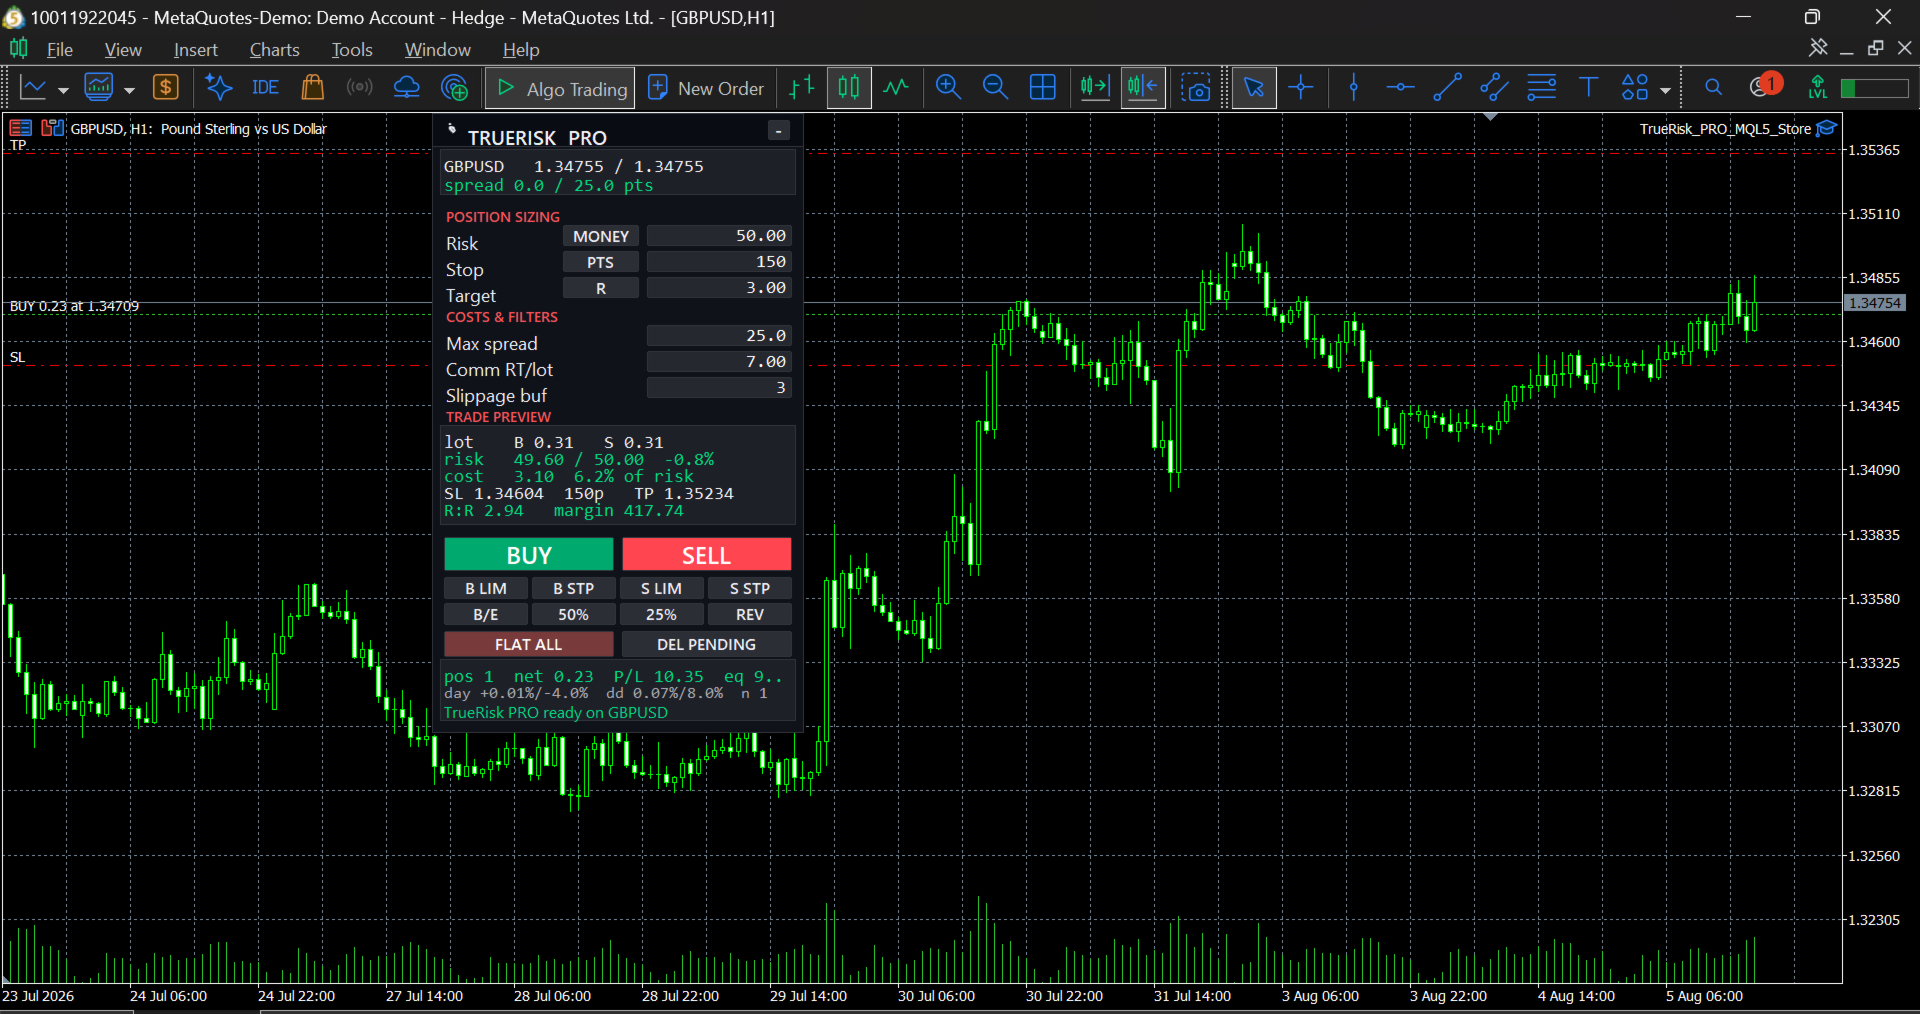
Task: Open the Window menu
Action: [438, 49]
